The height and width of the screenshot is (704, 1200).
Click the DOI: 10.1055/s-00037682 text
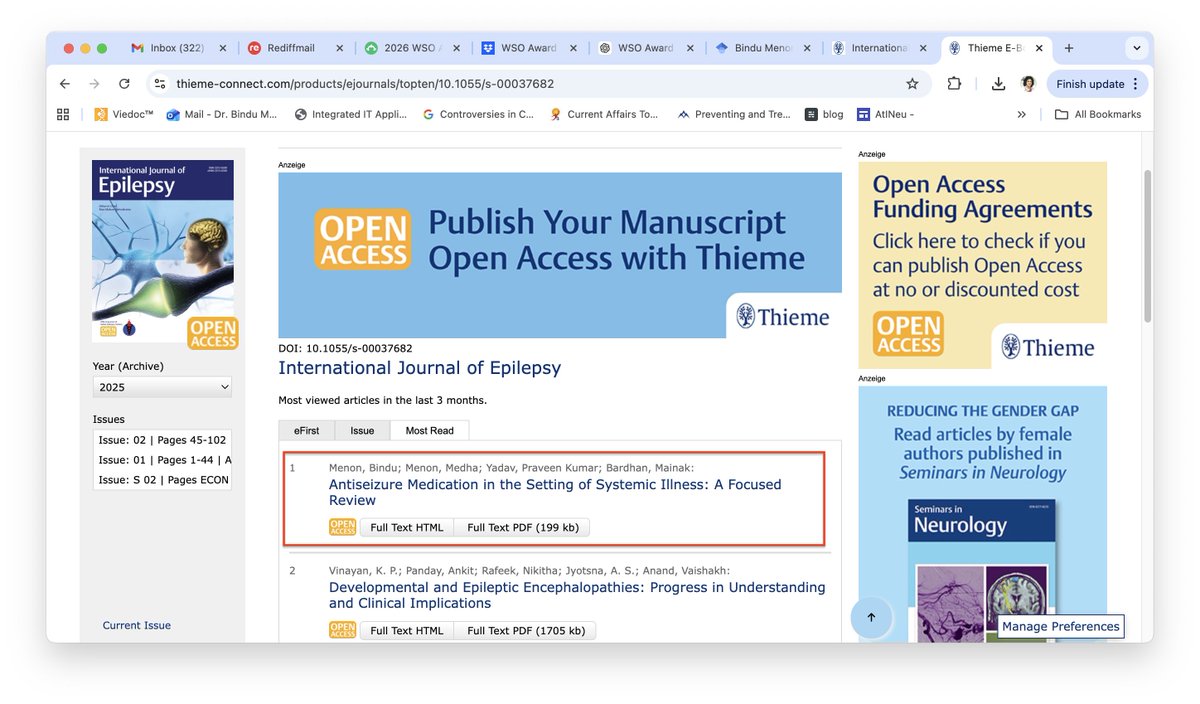click(345, 348)
